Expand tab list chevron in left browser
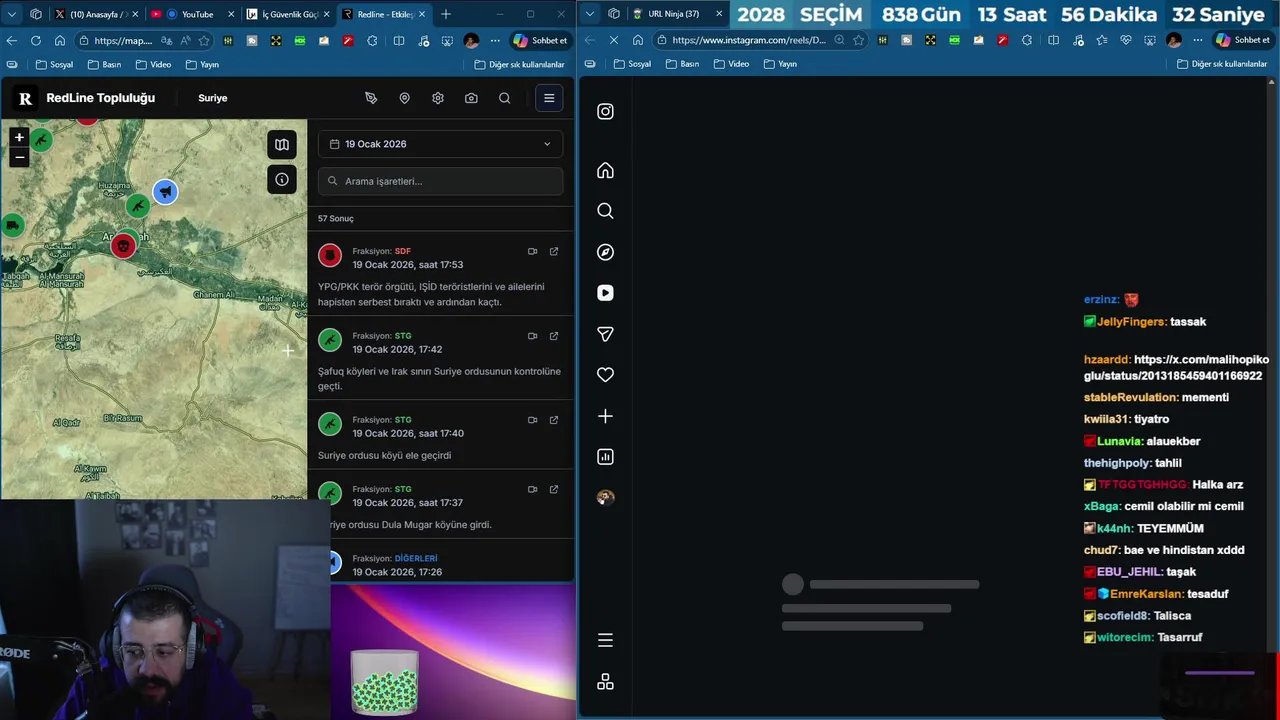Image resolution: width=1280 pixels, height=720 pixels. pyautogui.click(x=12, y=14)
